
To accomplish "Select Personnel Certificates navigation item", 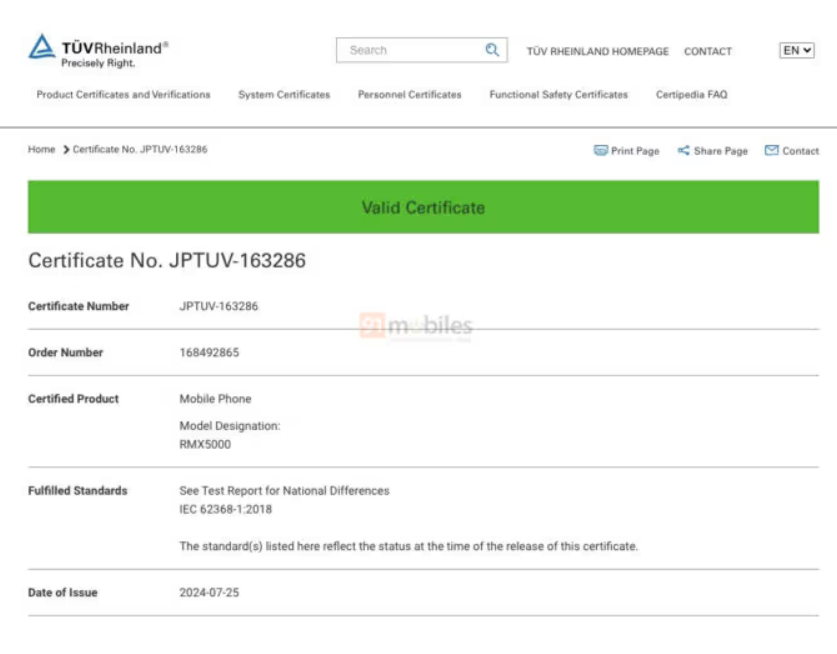I will tap(410, 95).
